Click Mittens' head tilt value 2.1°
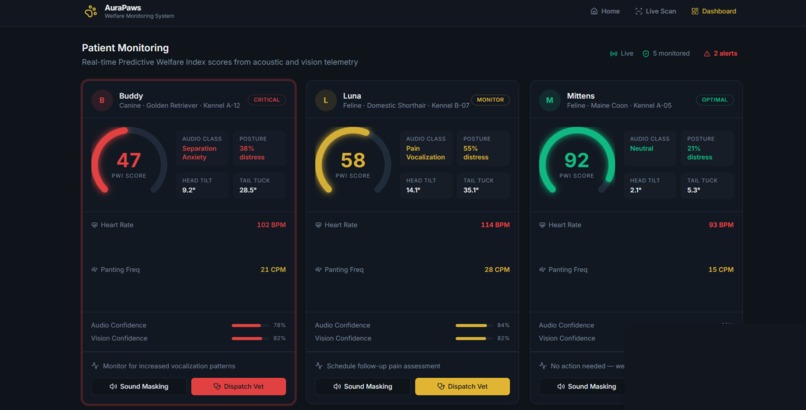The image size is (806, 410). pos(636,190)
